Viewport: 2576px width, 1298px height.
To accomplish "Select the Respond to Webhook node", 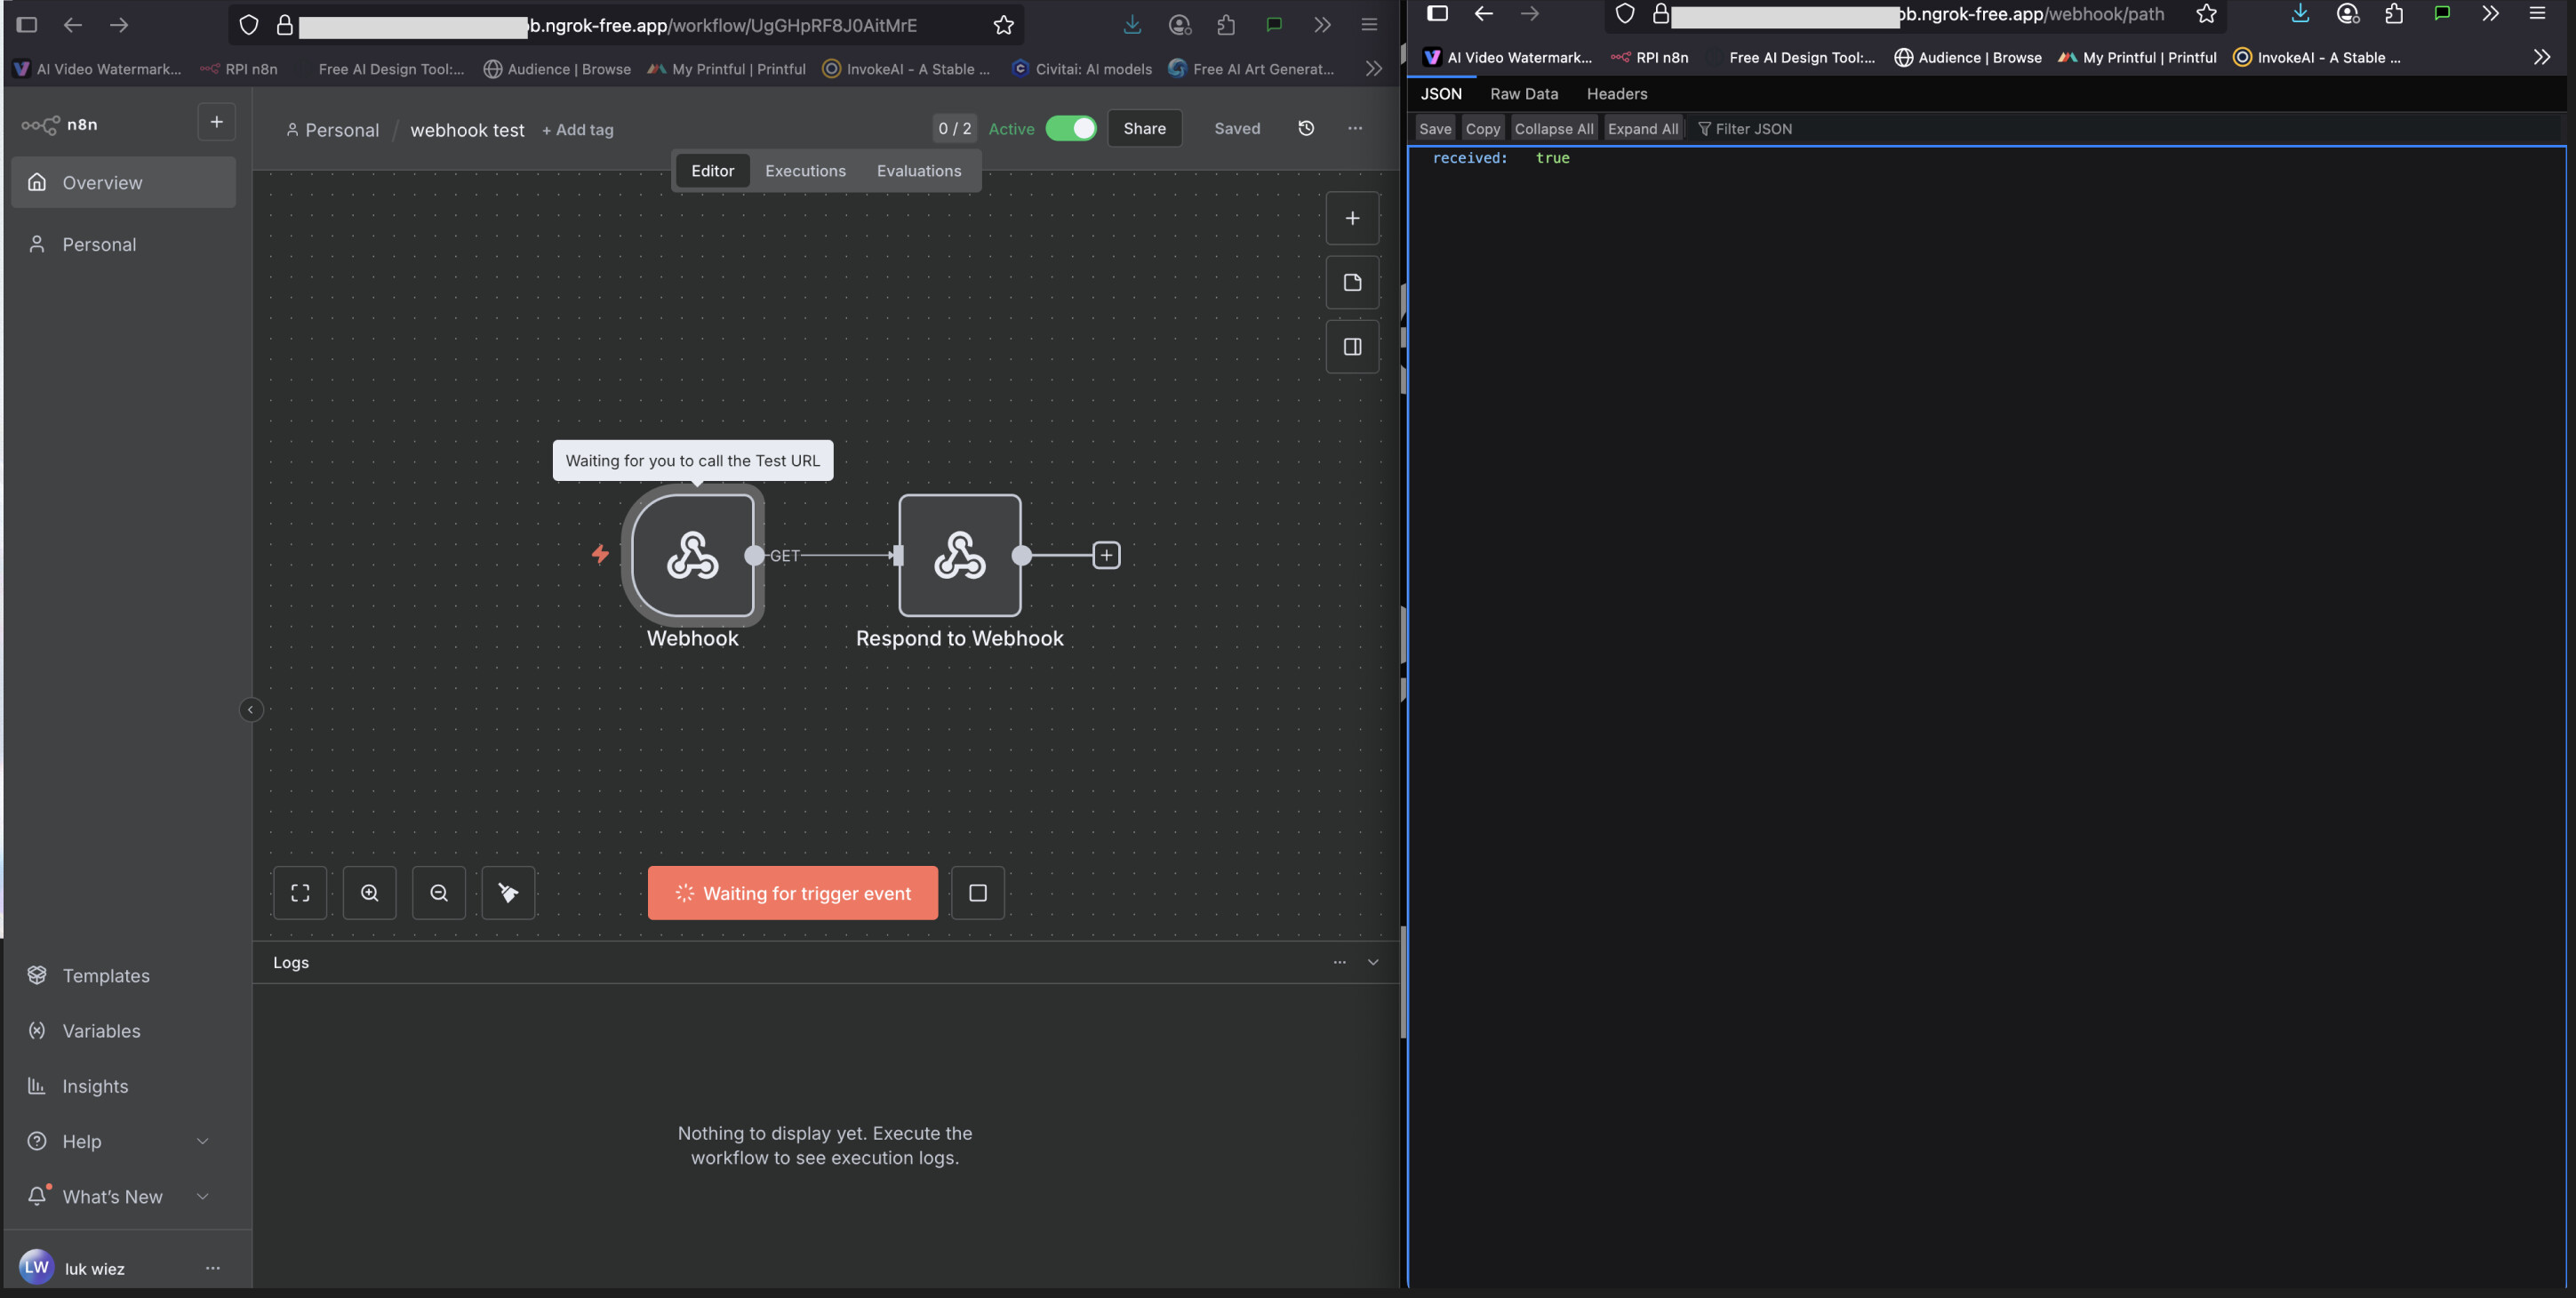I will [959, 555].
